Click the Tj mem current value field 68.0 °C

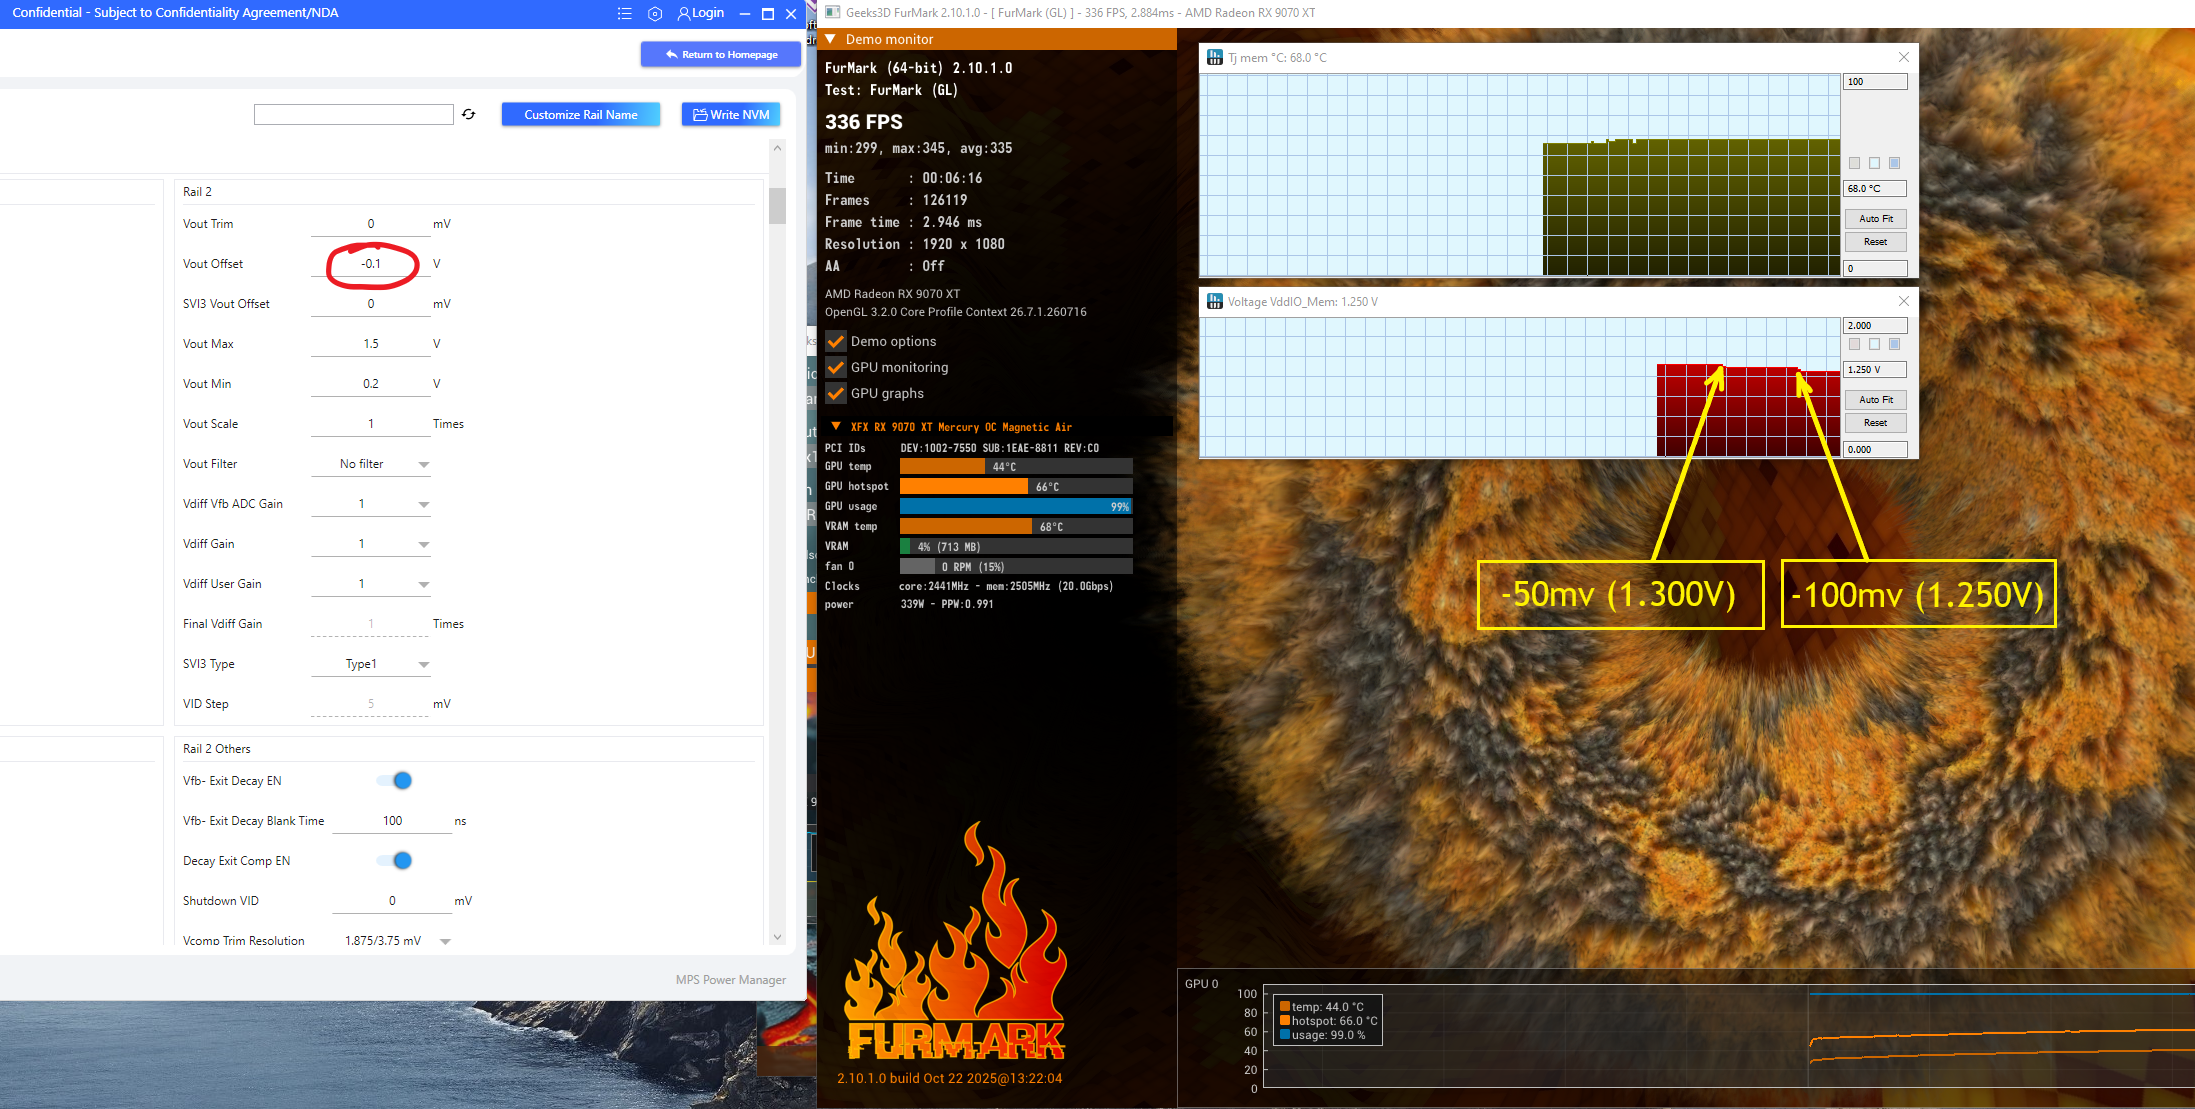pyautogui.click(x=1875, y=189)
